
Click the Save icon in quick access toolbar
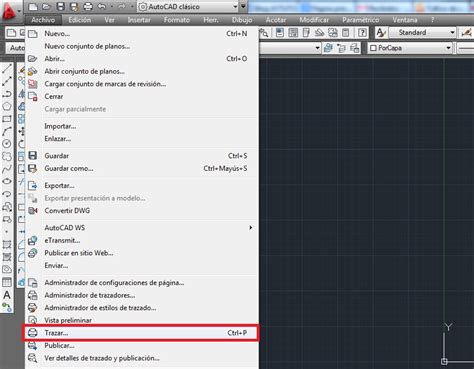60,7
